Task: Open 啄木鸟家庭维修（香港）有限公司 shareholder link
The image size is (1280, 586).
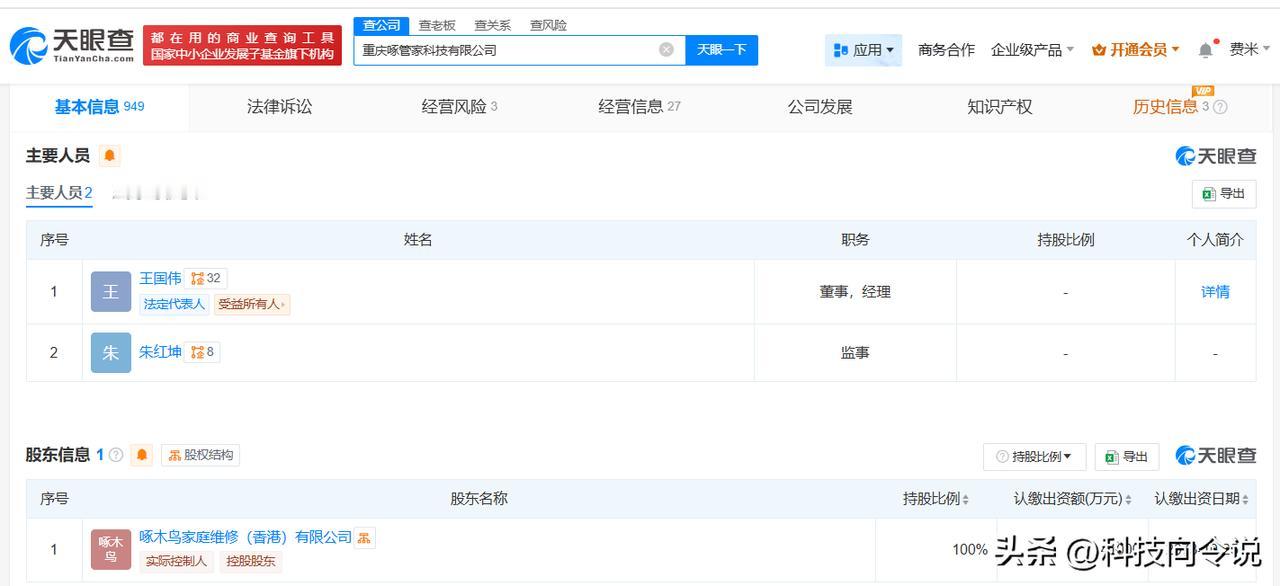Action: (245, 538)
